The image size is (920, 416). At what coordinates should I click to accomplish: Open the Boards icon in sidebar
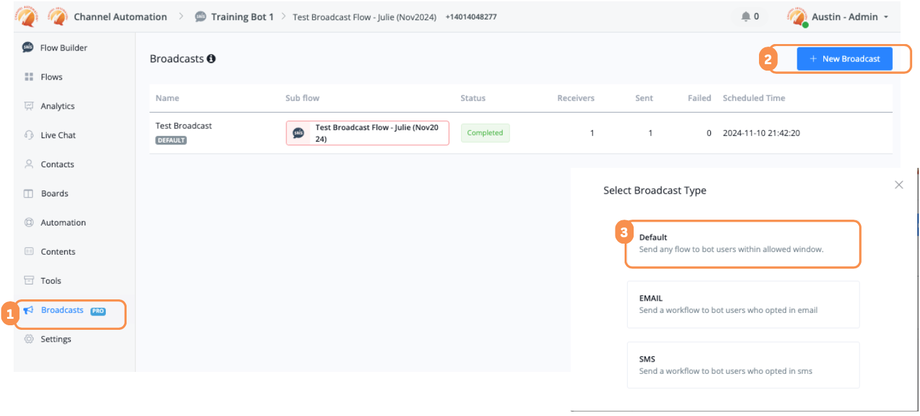(28, 193)
